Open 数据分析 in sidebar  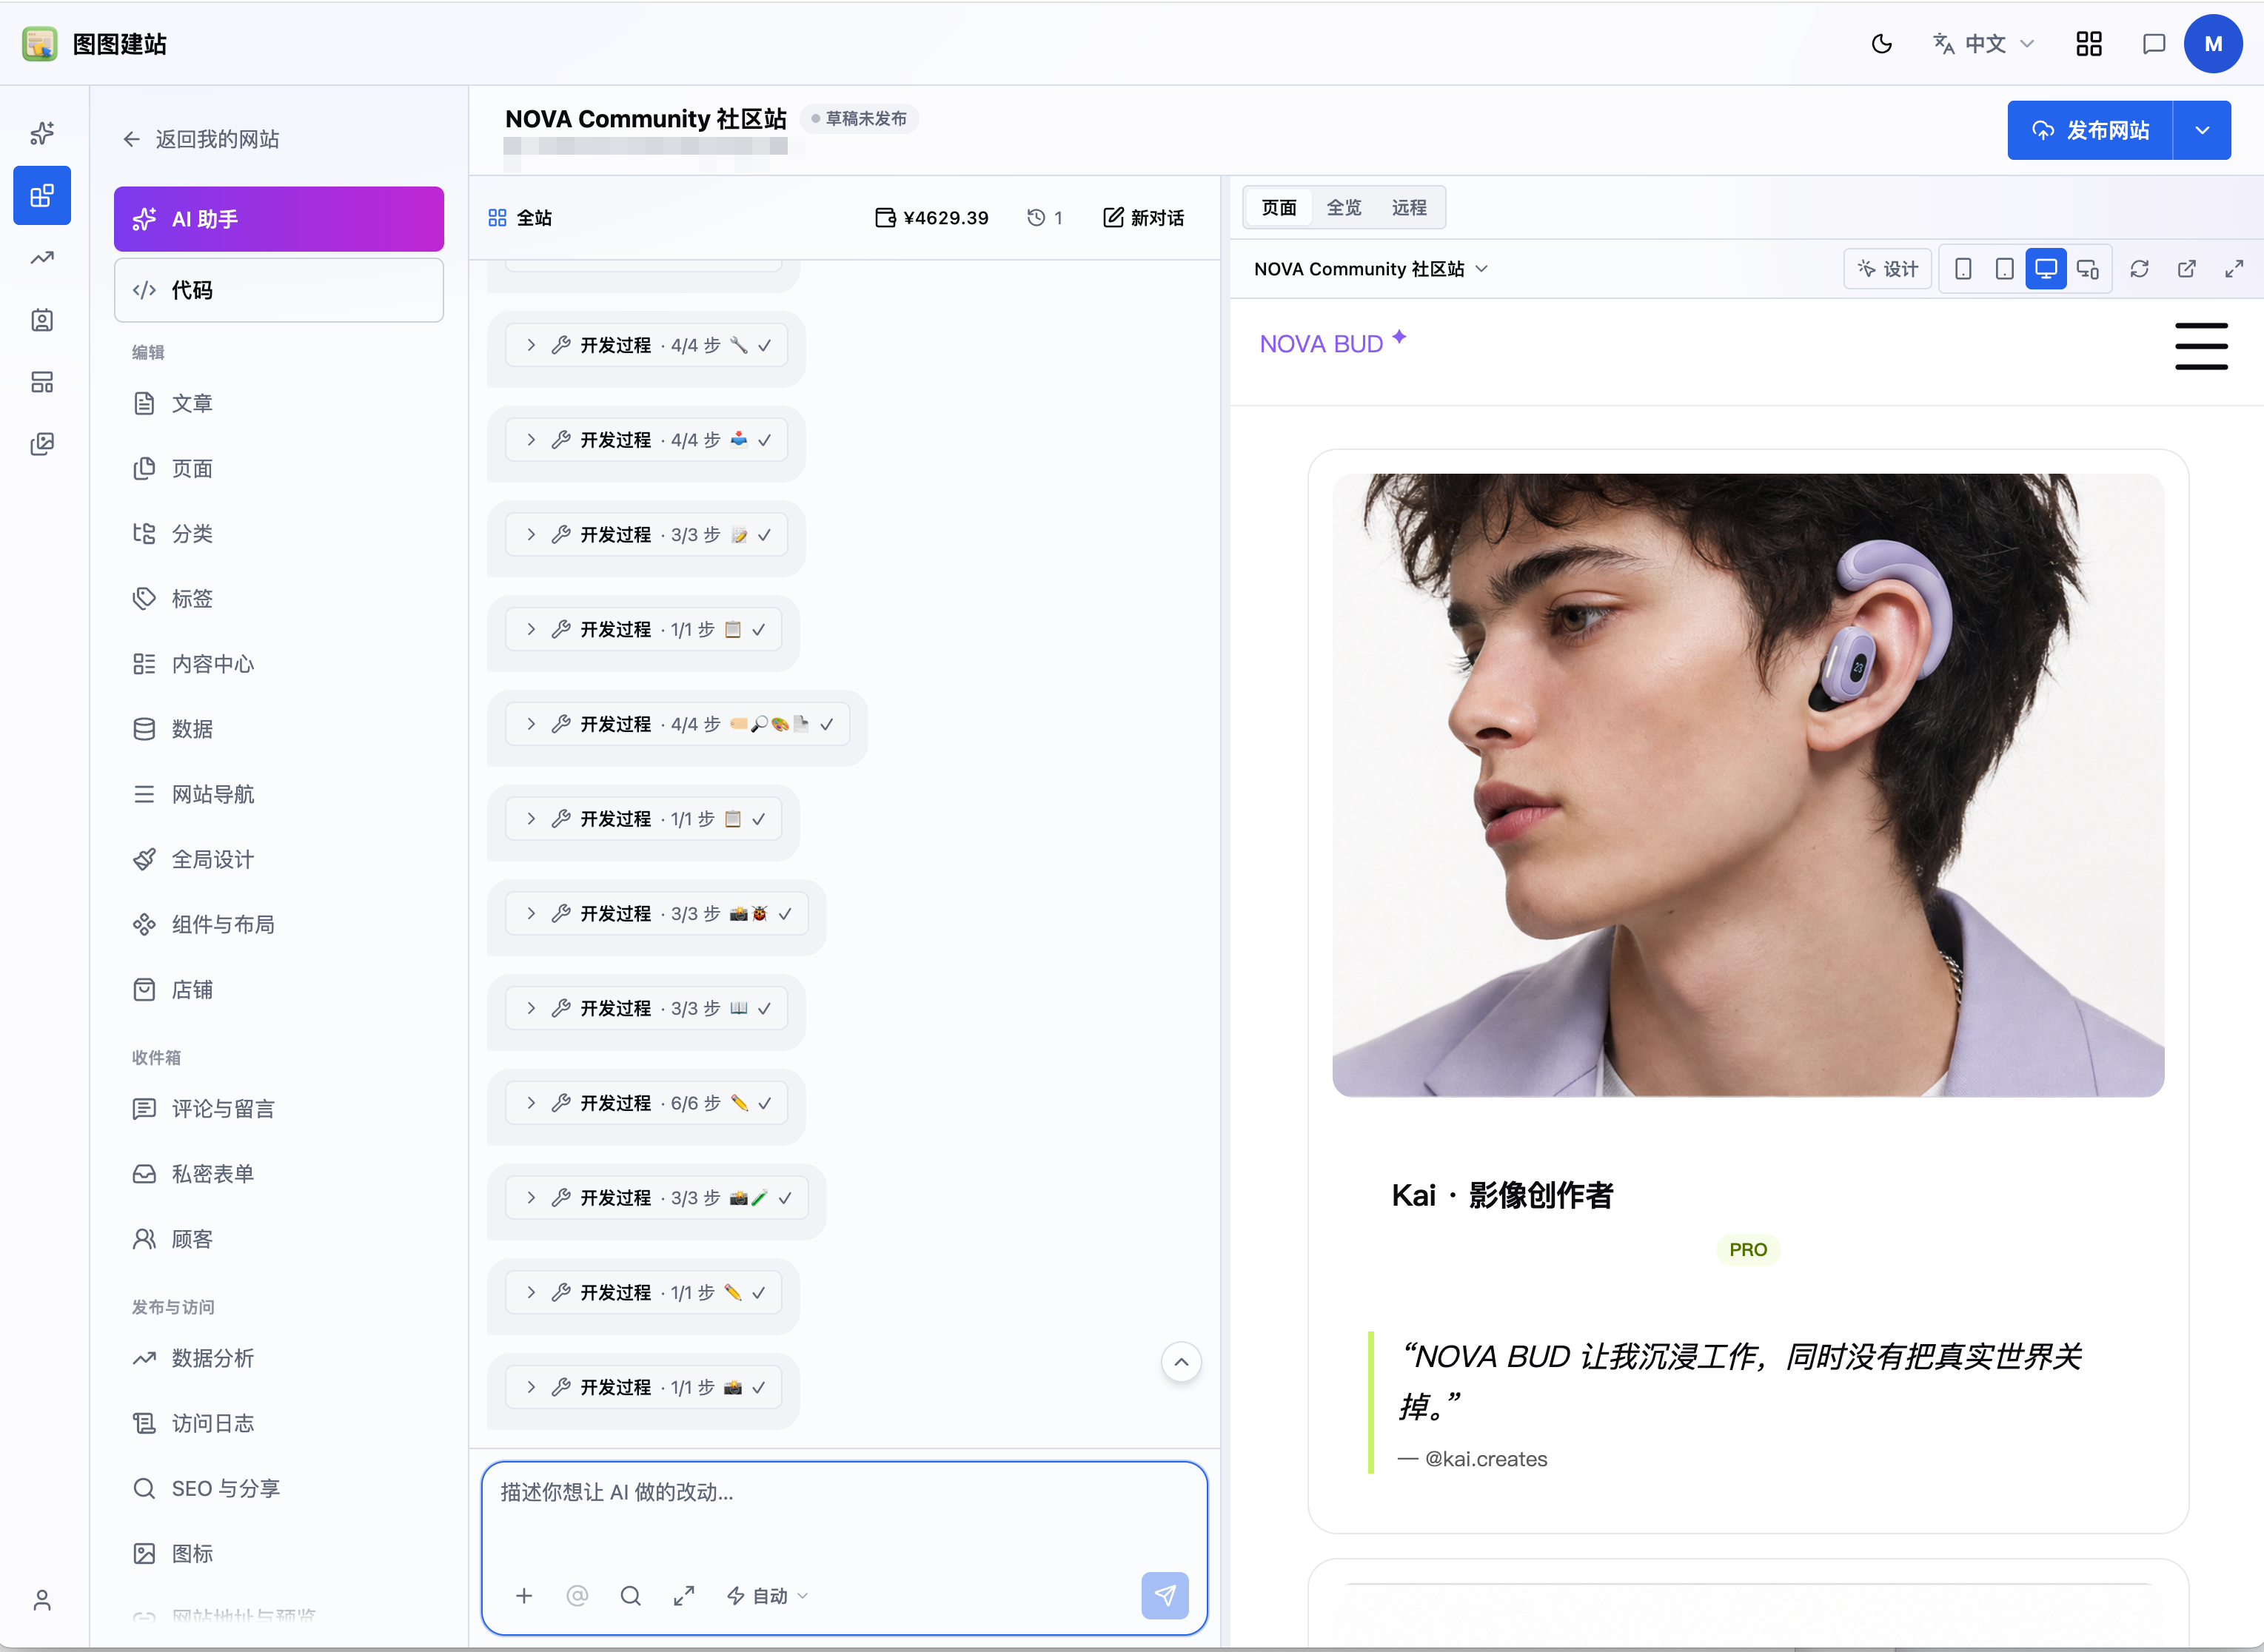279,1358
